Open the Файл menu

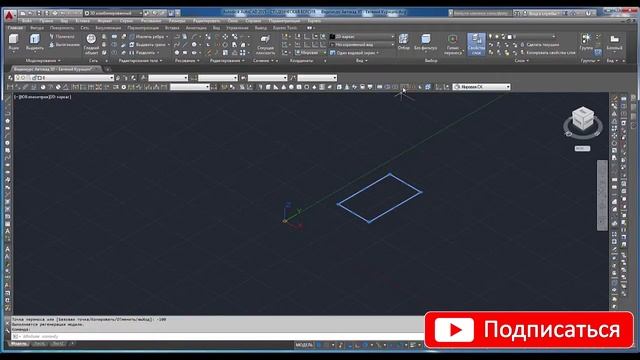(27, 20)
